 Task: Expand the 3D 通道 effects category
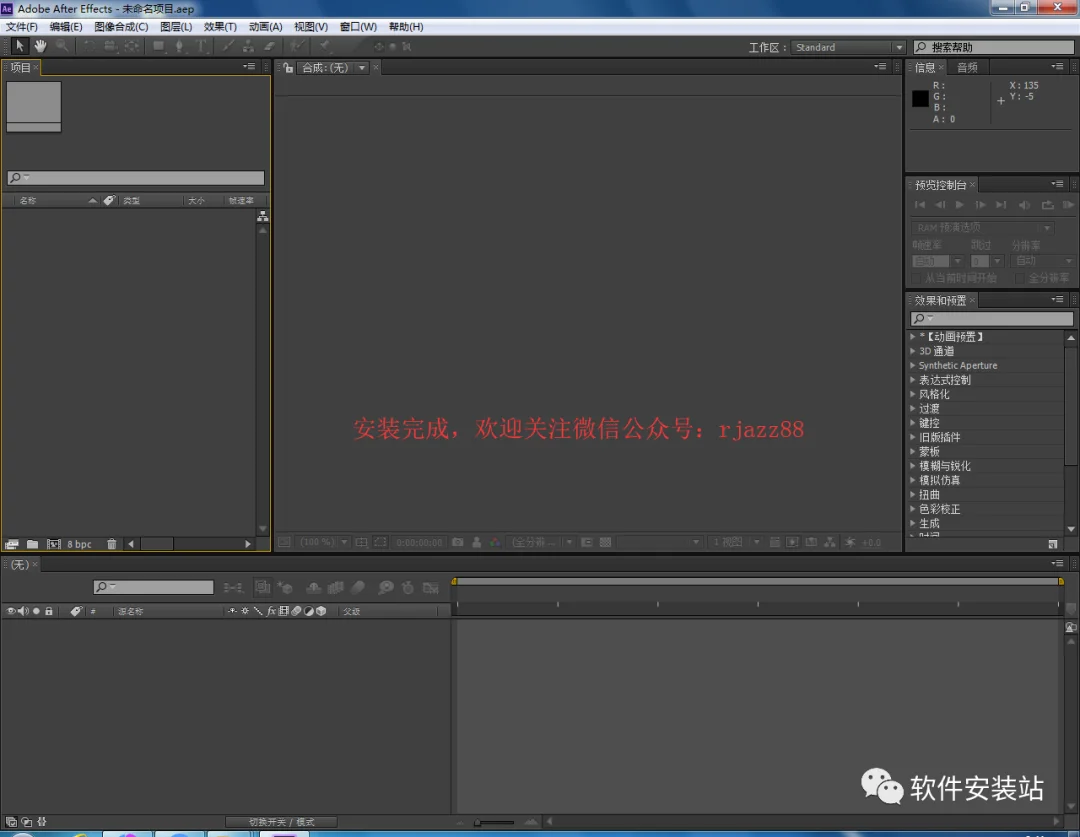[913, 351]
